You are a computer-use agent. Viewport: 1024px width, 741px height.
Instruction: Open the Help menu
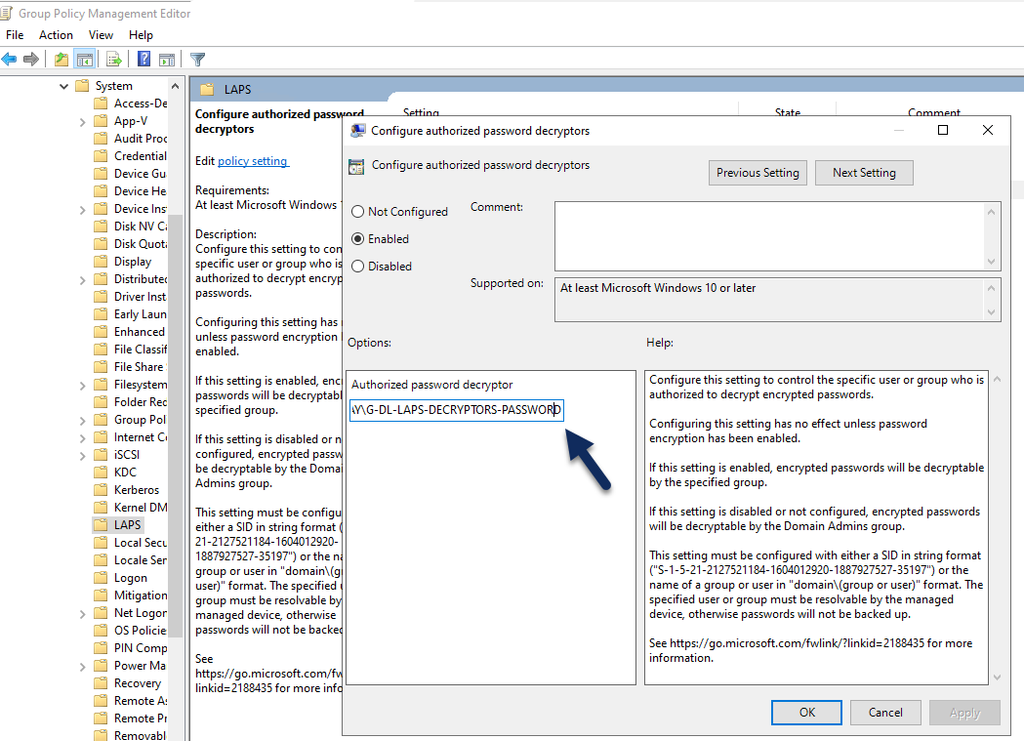tap(140, 35)
